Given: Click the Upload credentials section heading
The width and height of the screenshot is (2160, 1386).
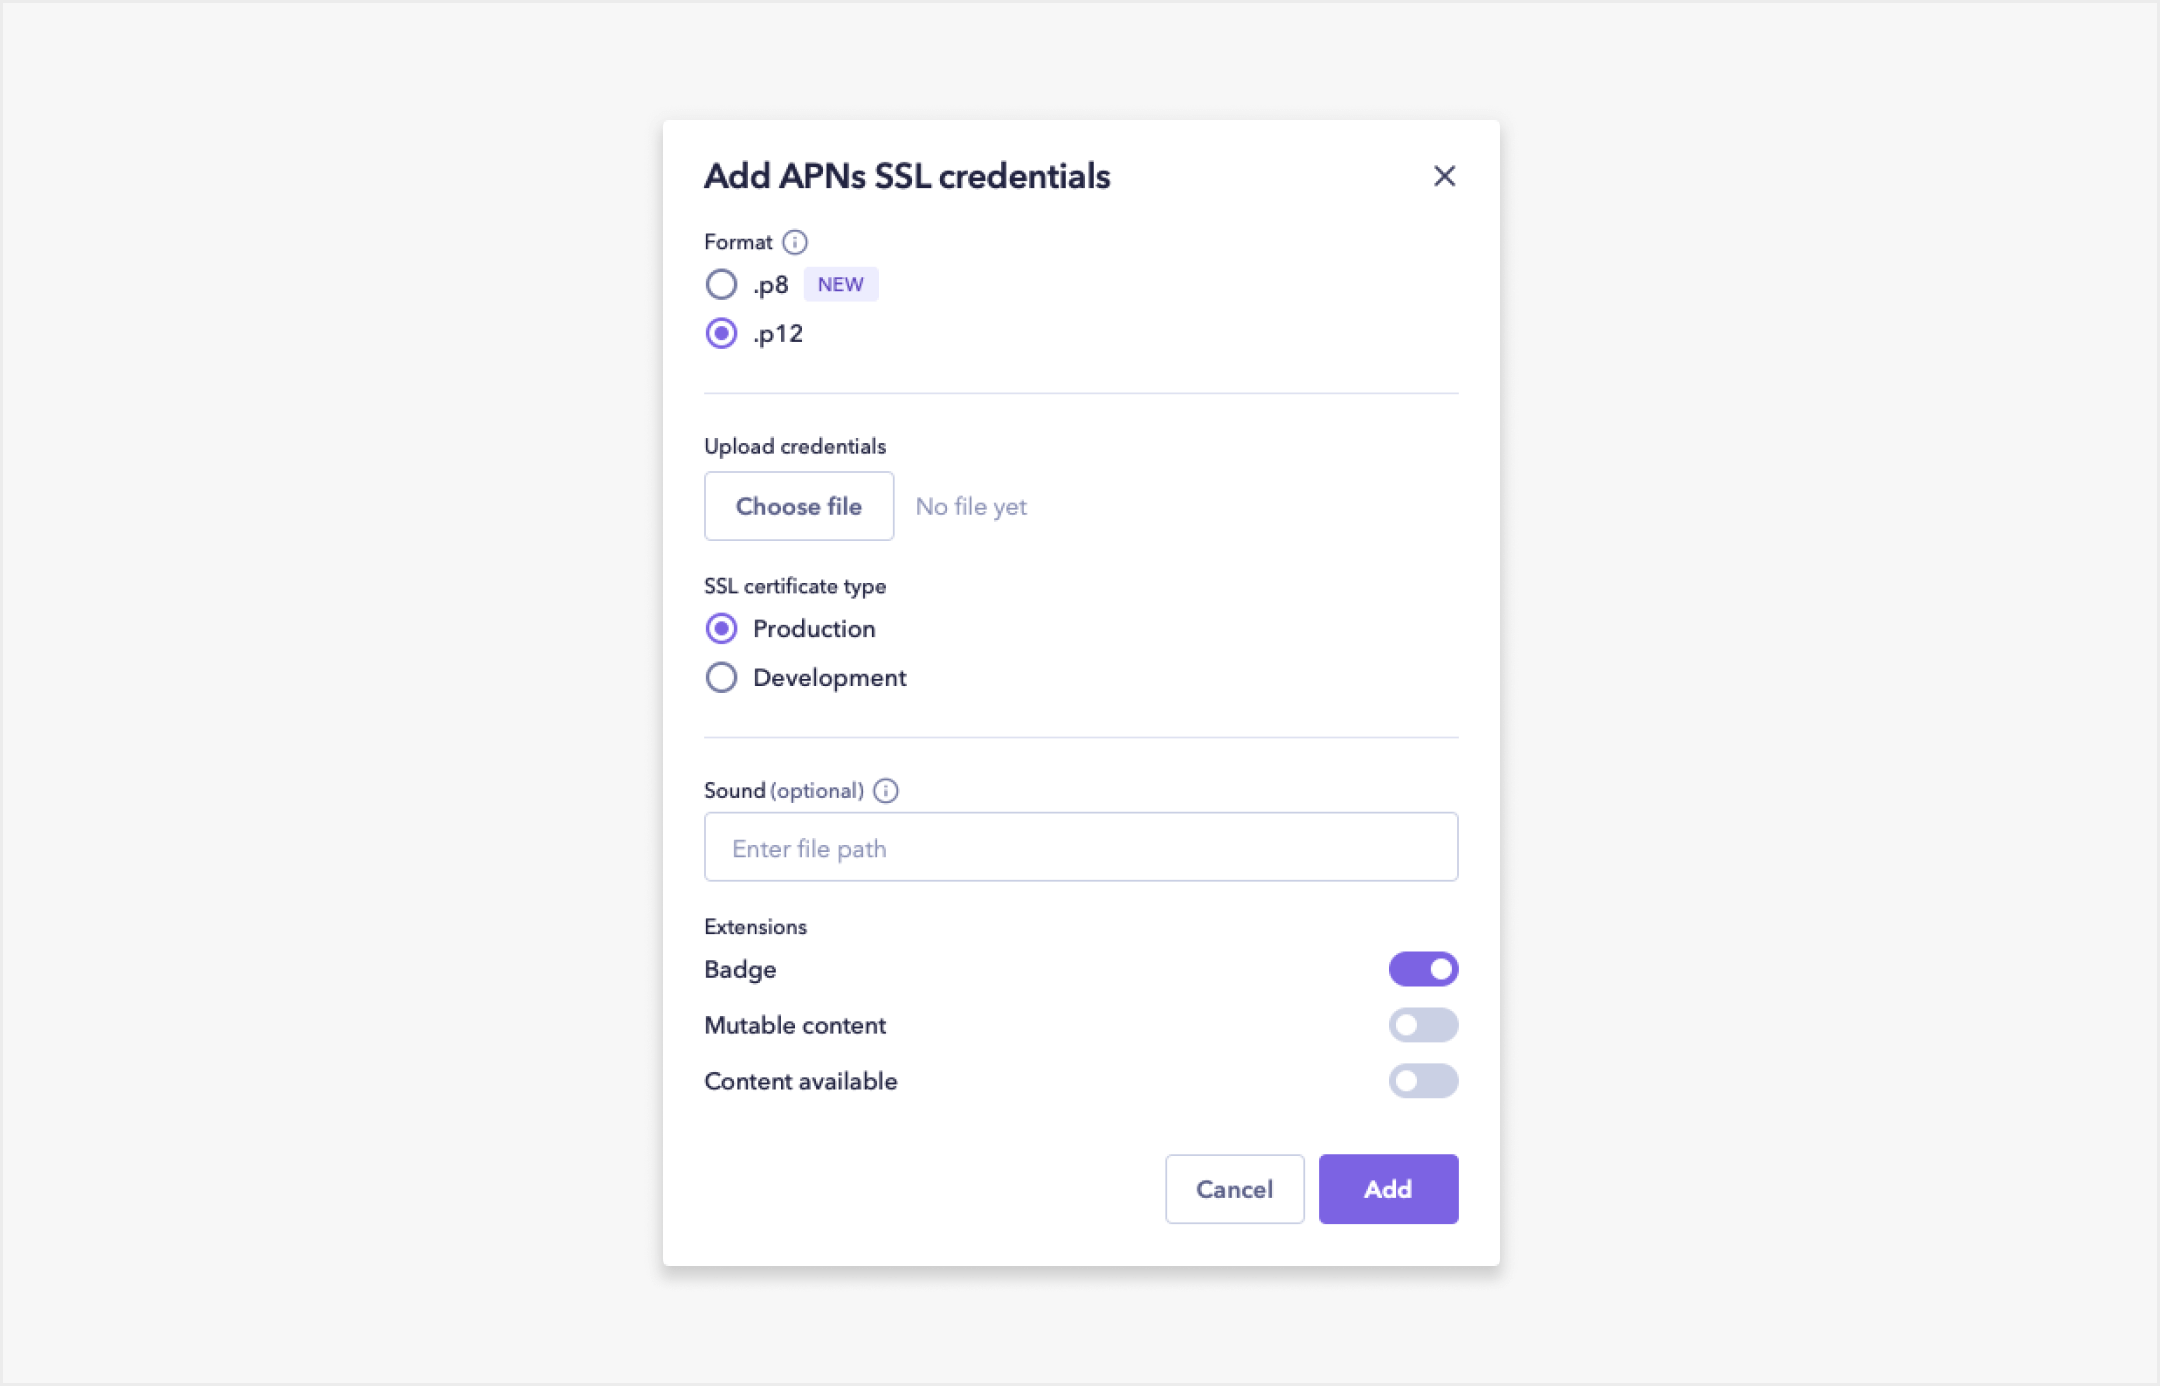Looking at the screenshot, I should [x=794, y=446].
